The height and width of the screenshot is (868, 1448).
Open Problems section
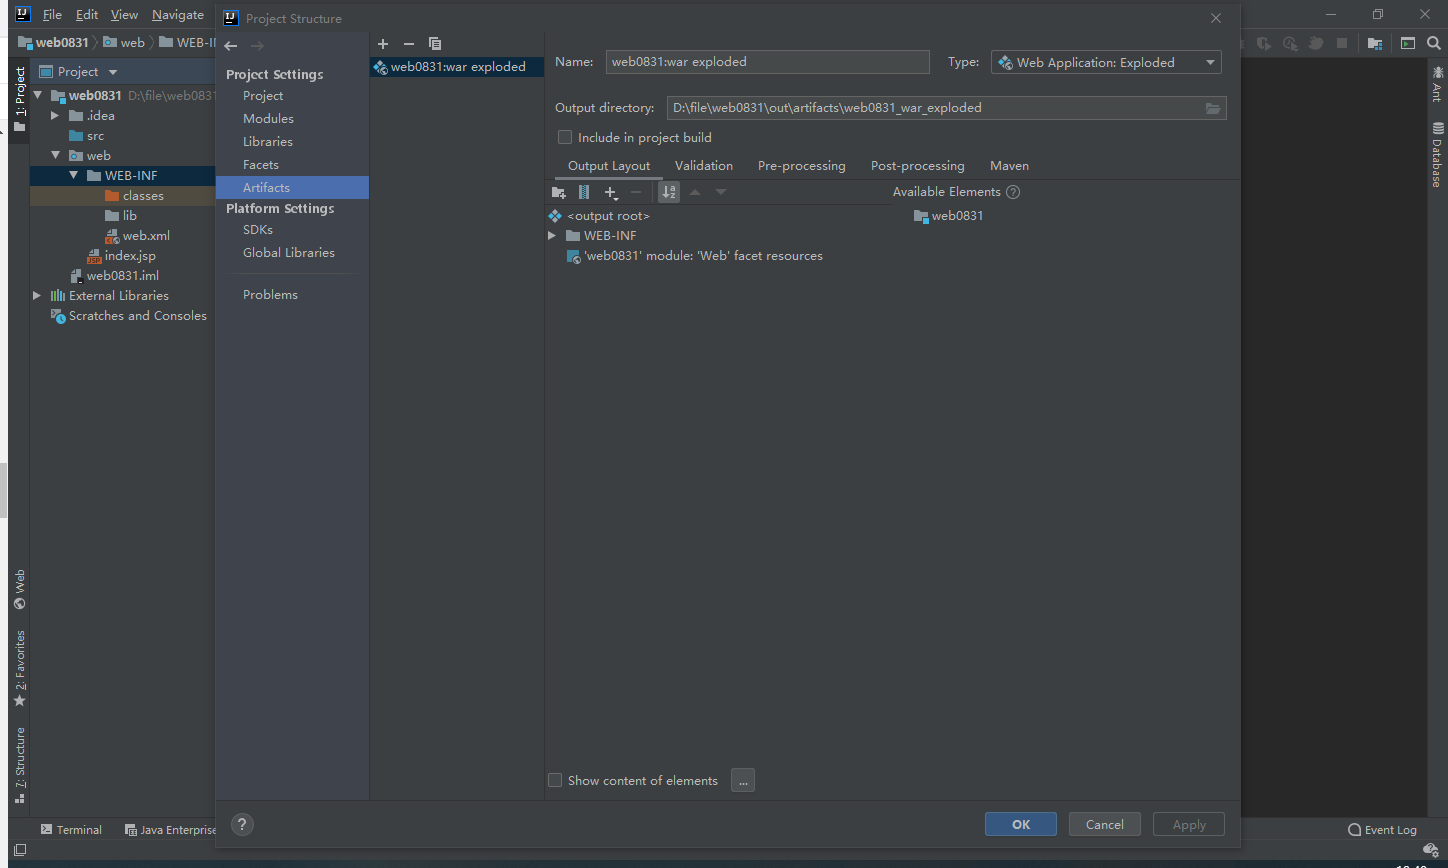[x=270, y=295]
